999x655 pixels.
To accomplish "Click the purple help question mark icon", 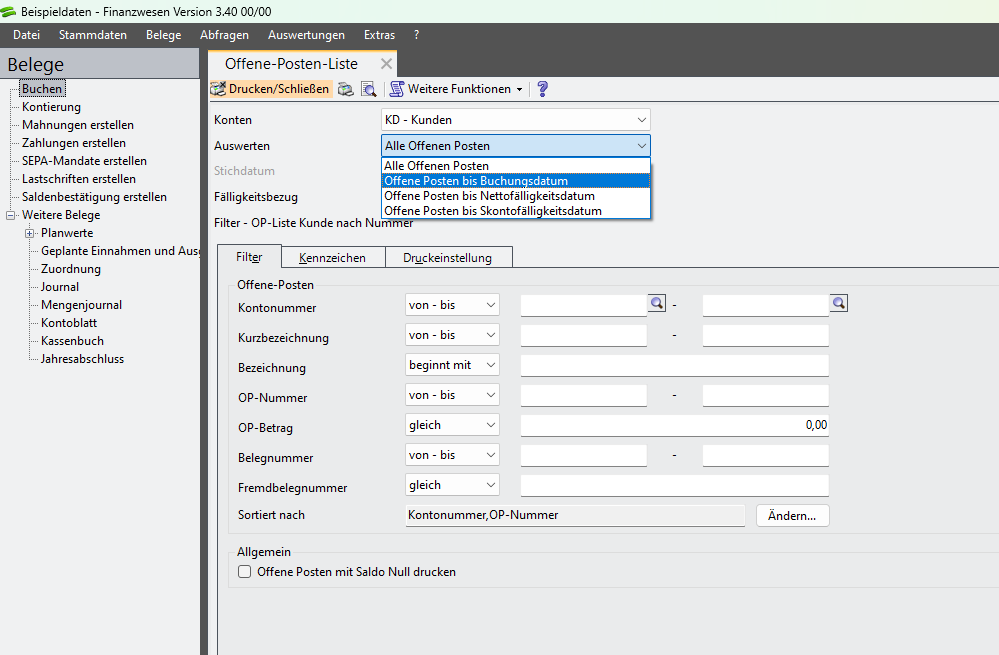I will point(542,89).
